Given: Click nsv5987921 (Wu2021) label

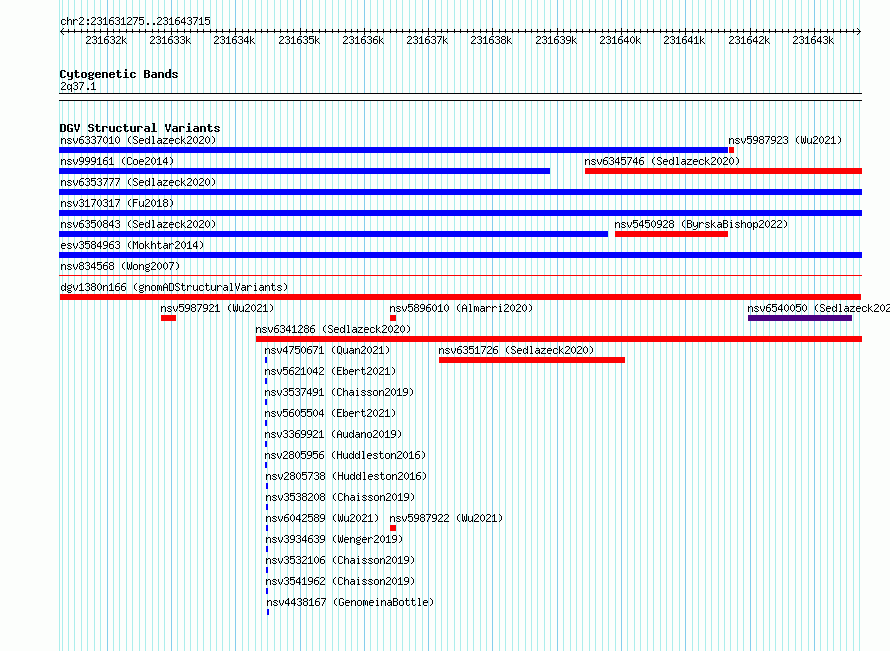Looking at the screenshot, I should coord(217,308).
